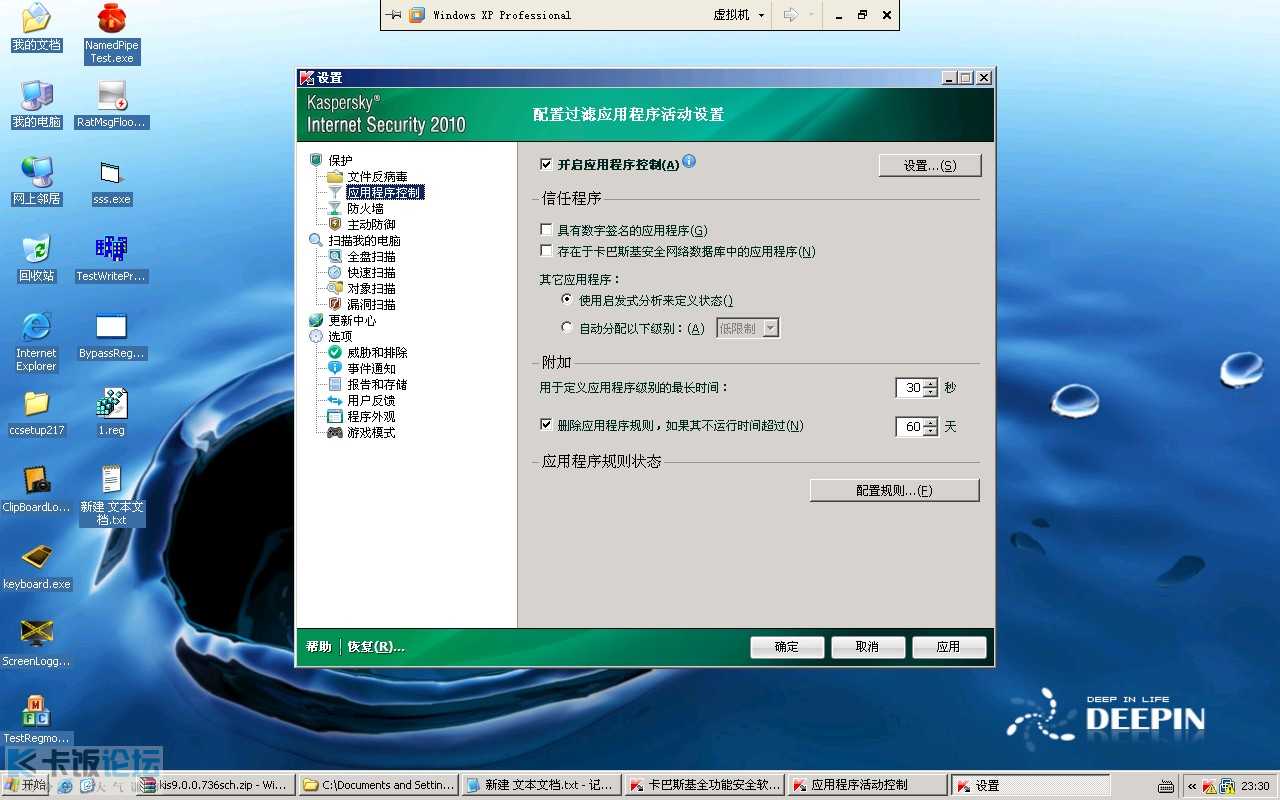
Task: Select 更新中心 globe icon
Action: click(316, 320)
